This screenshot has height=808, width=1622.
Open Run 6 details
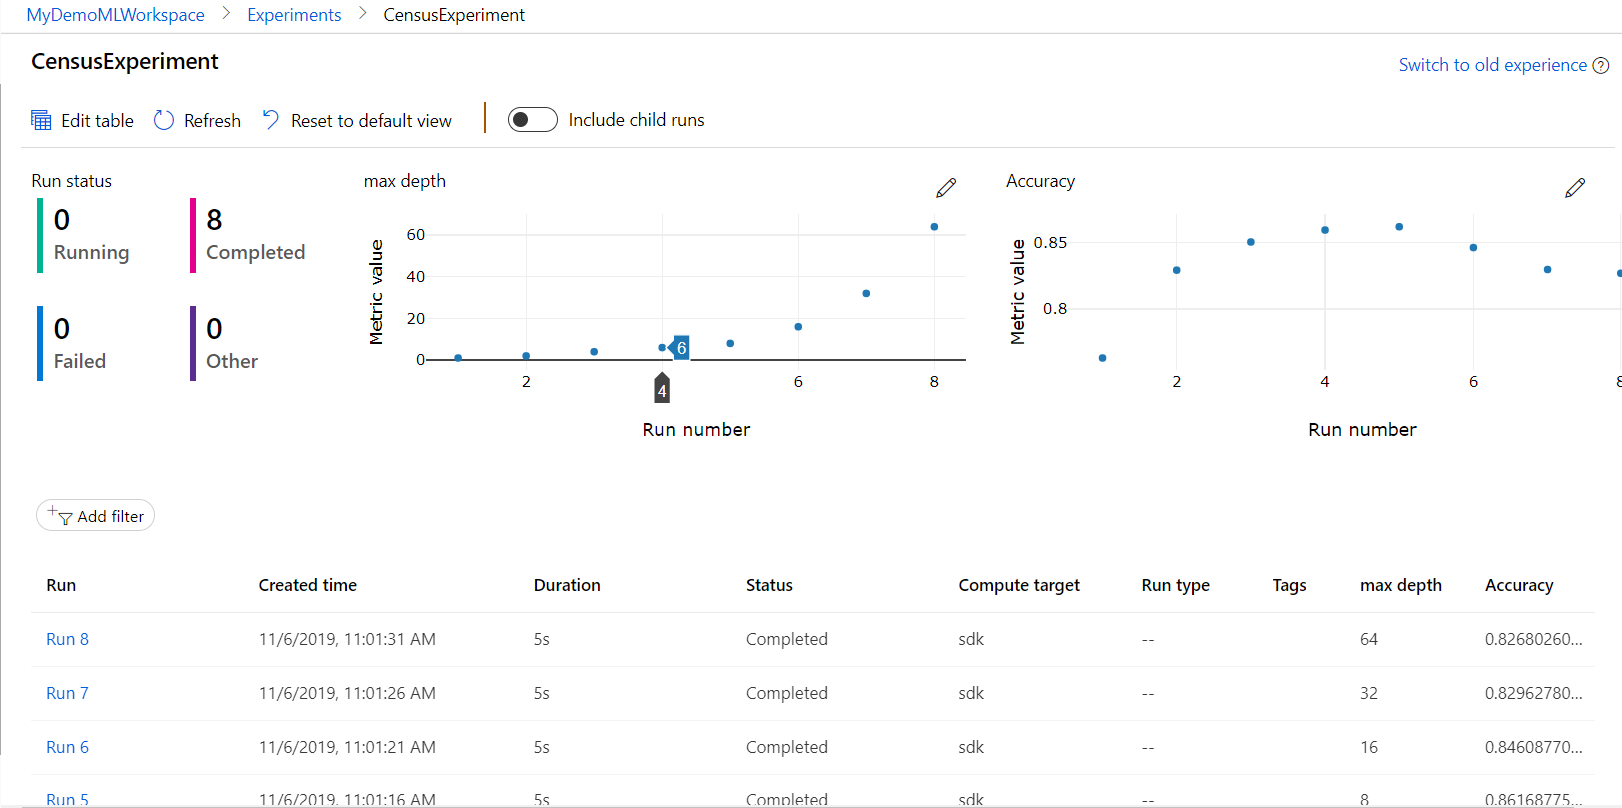tap(67, 747)
